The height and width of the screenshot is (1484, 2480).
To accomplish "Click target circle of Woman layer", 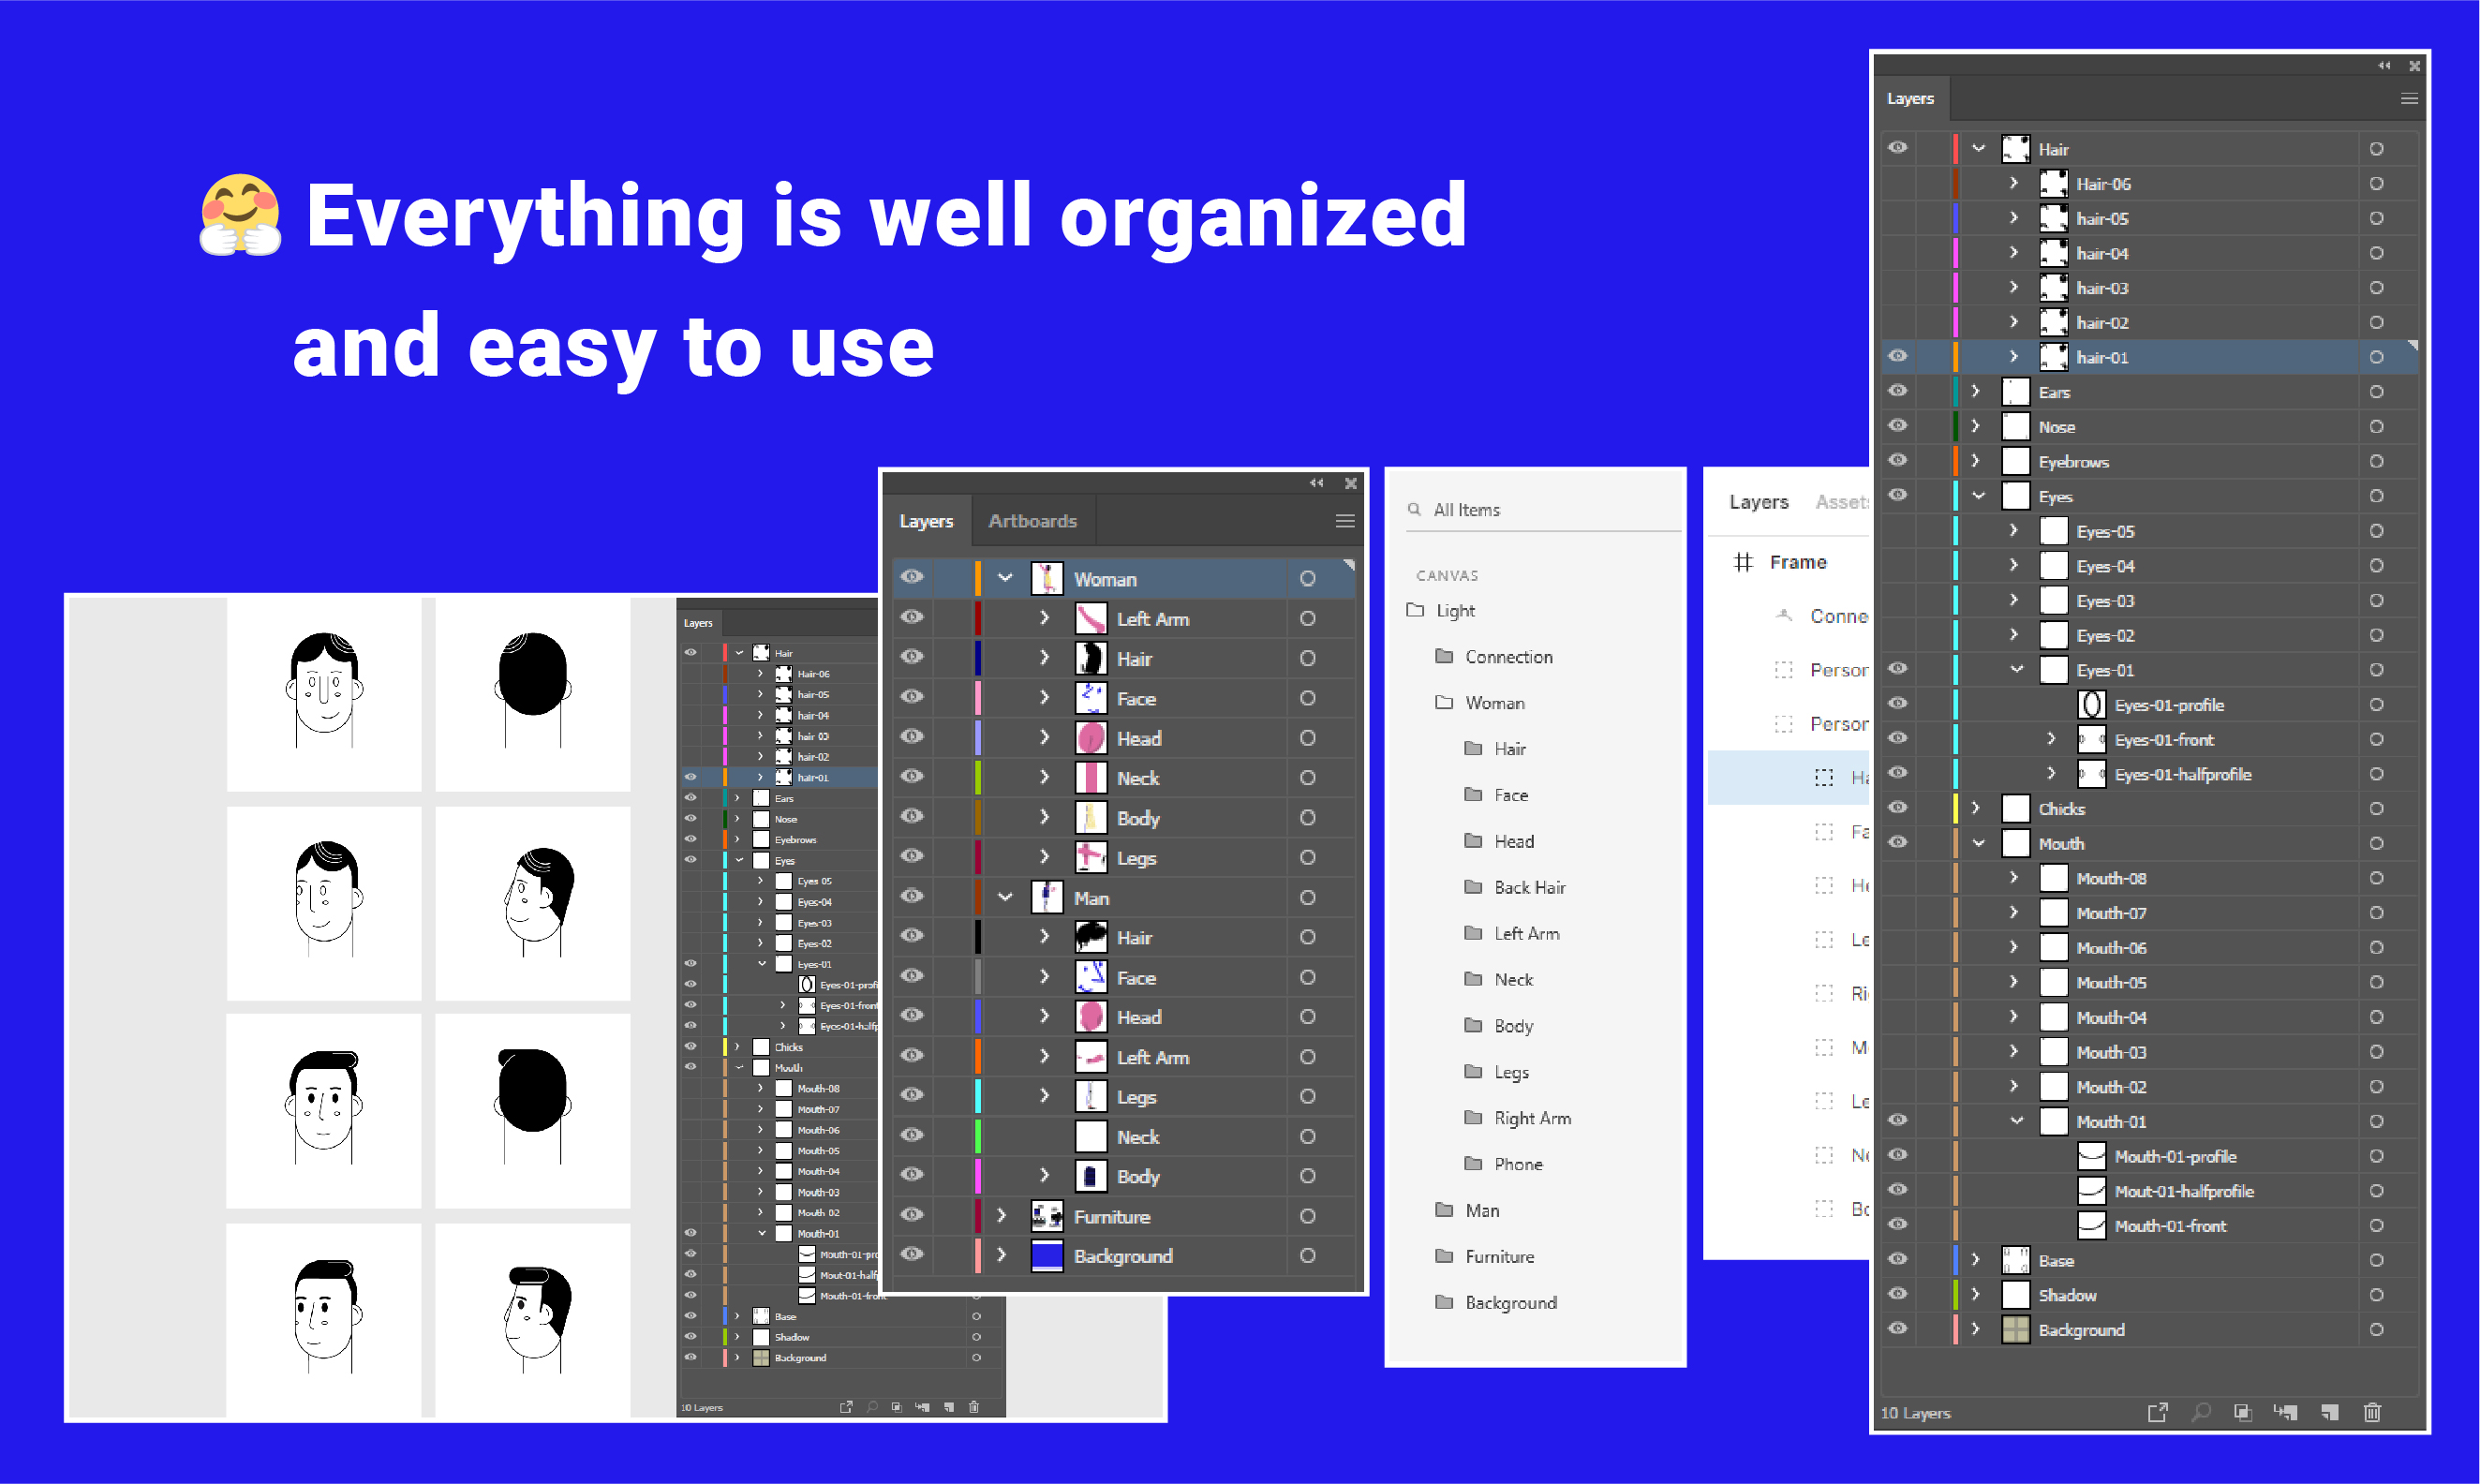I will (1307, 579).
